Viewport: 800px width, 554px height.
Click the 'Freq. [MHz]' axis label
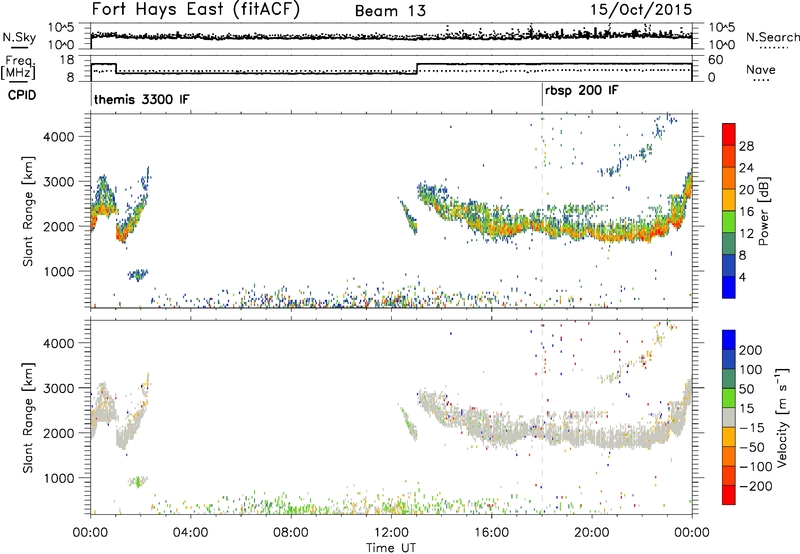click(18, 67)
